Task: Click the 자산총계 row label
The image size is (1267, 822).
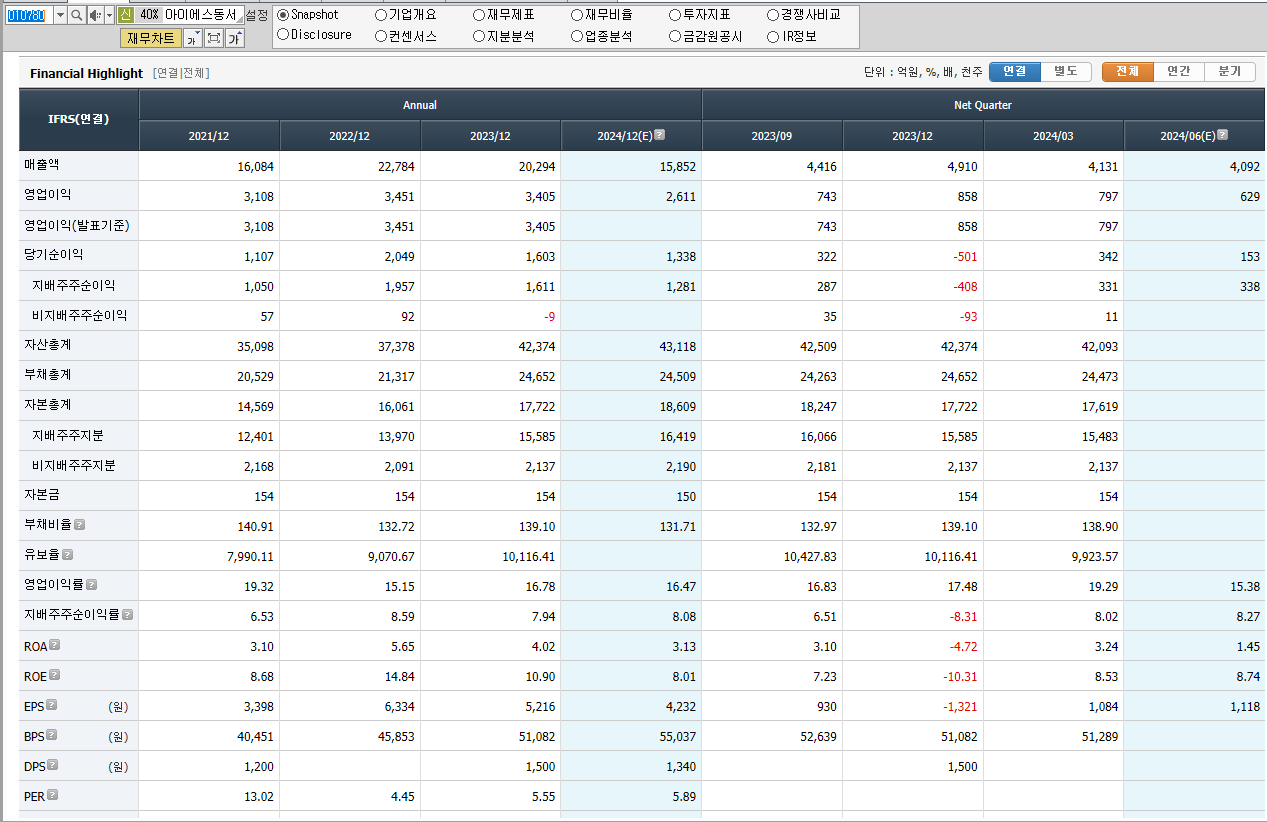Action: coord(48,345)
